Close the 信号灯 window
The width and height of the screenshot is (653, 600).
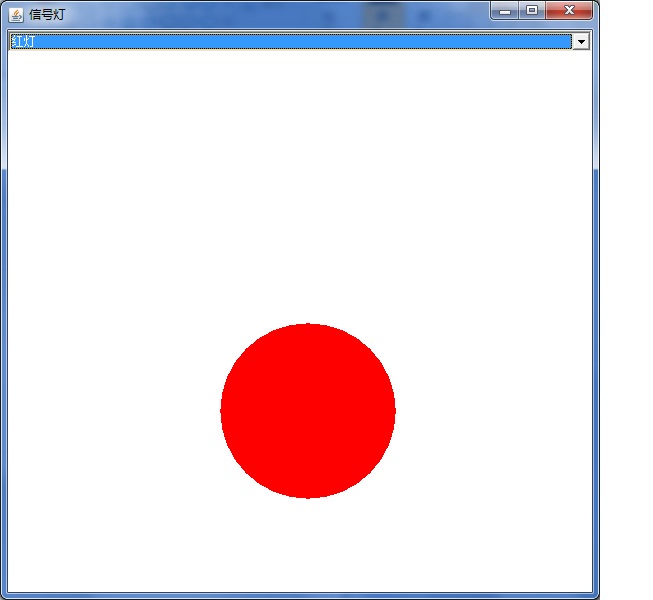tap(569, 11)
